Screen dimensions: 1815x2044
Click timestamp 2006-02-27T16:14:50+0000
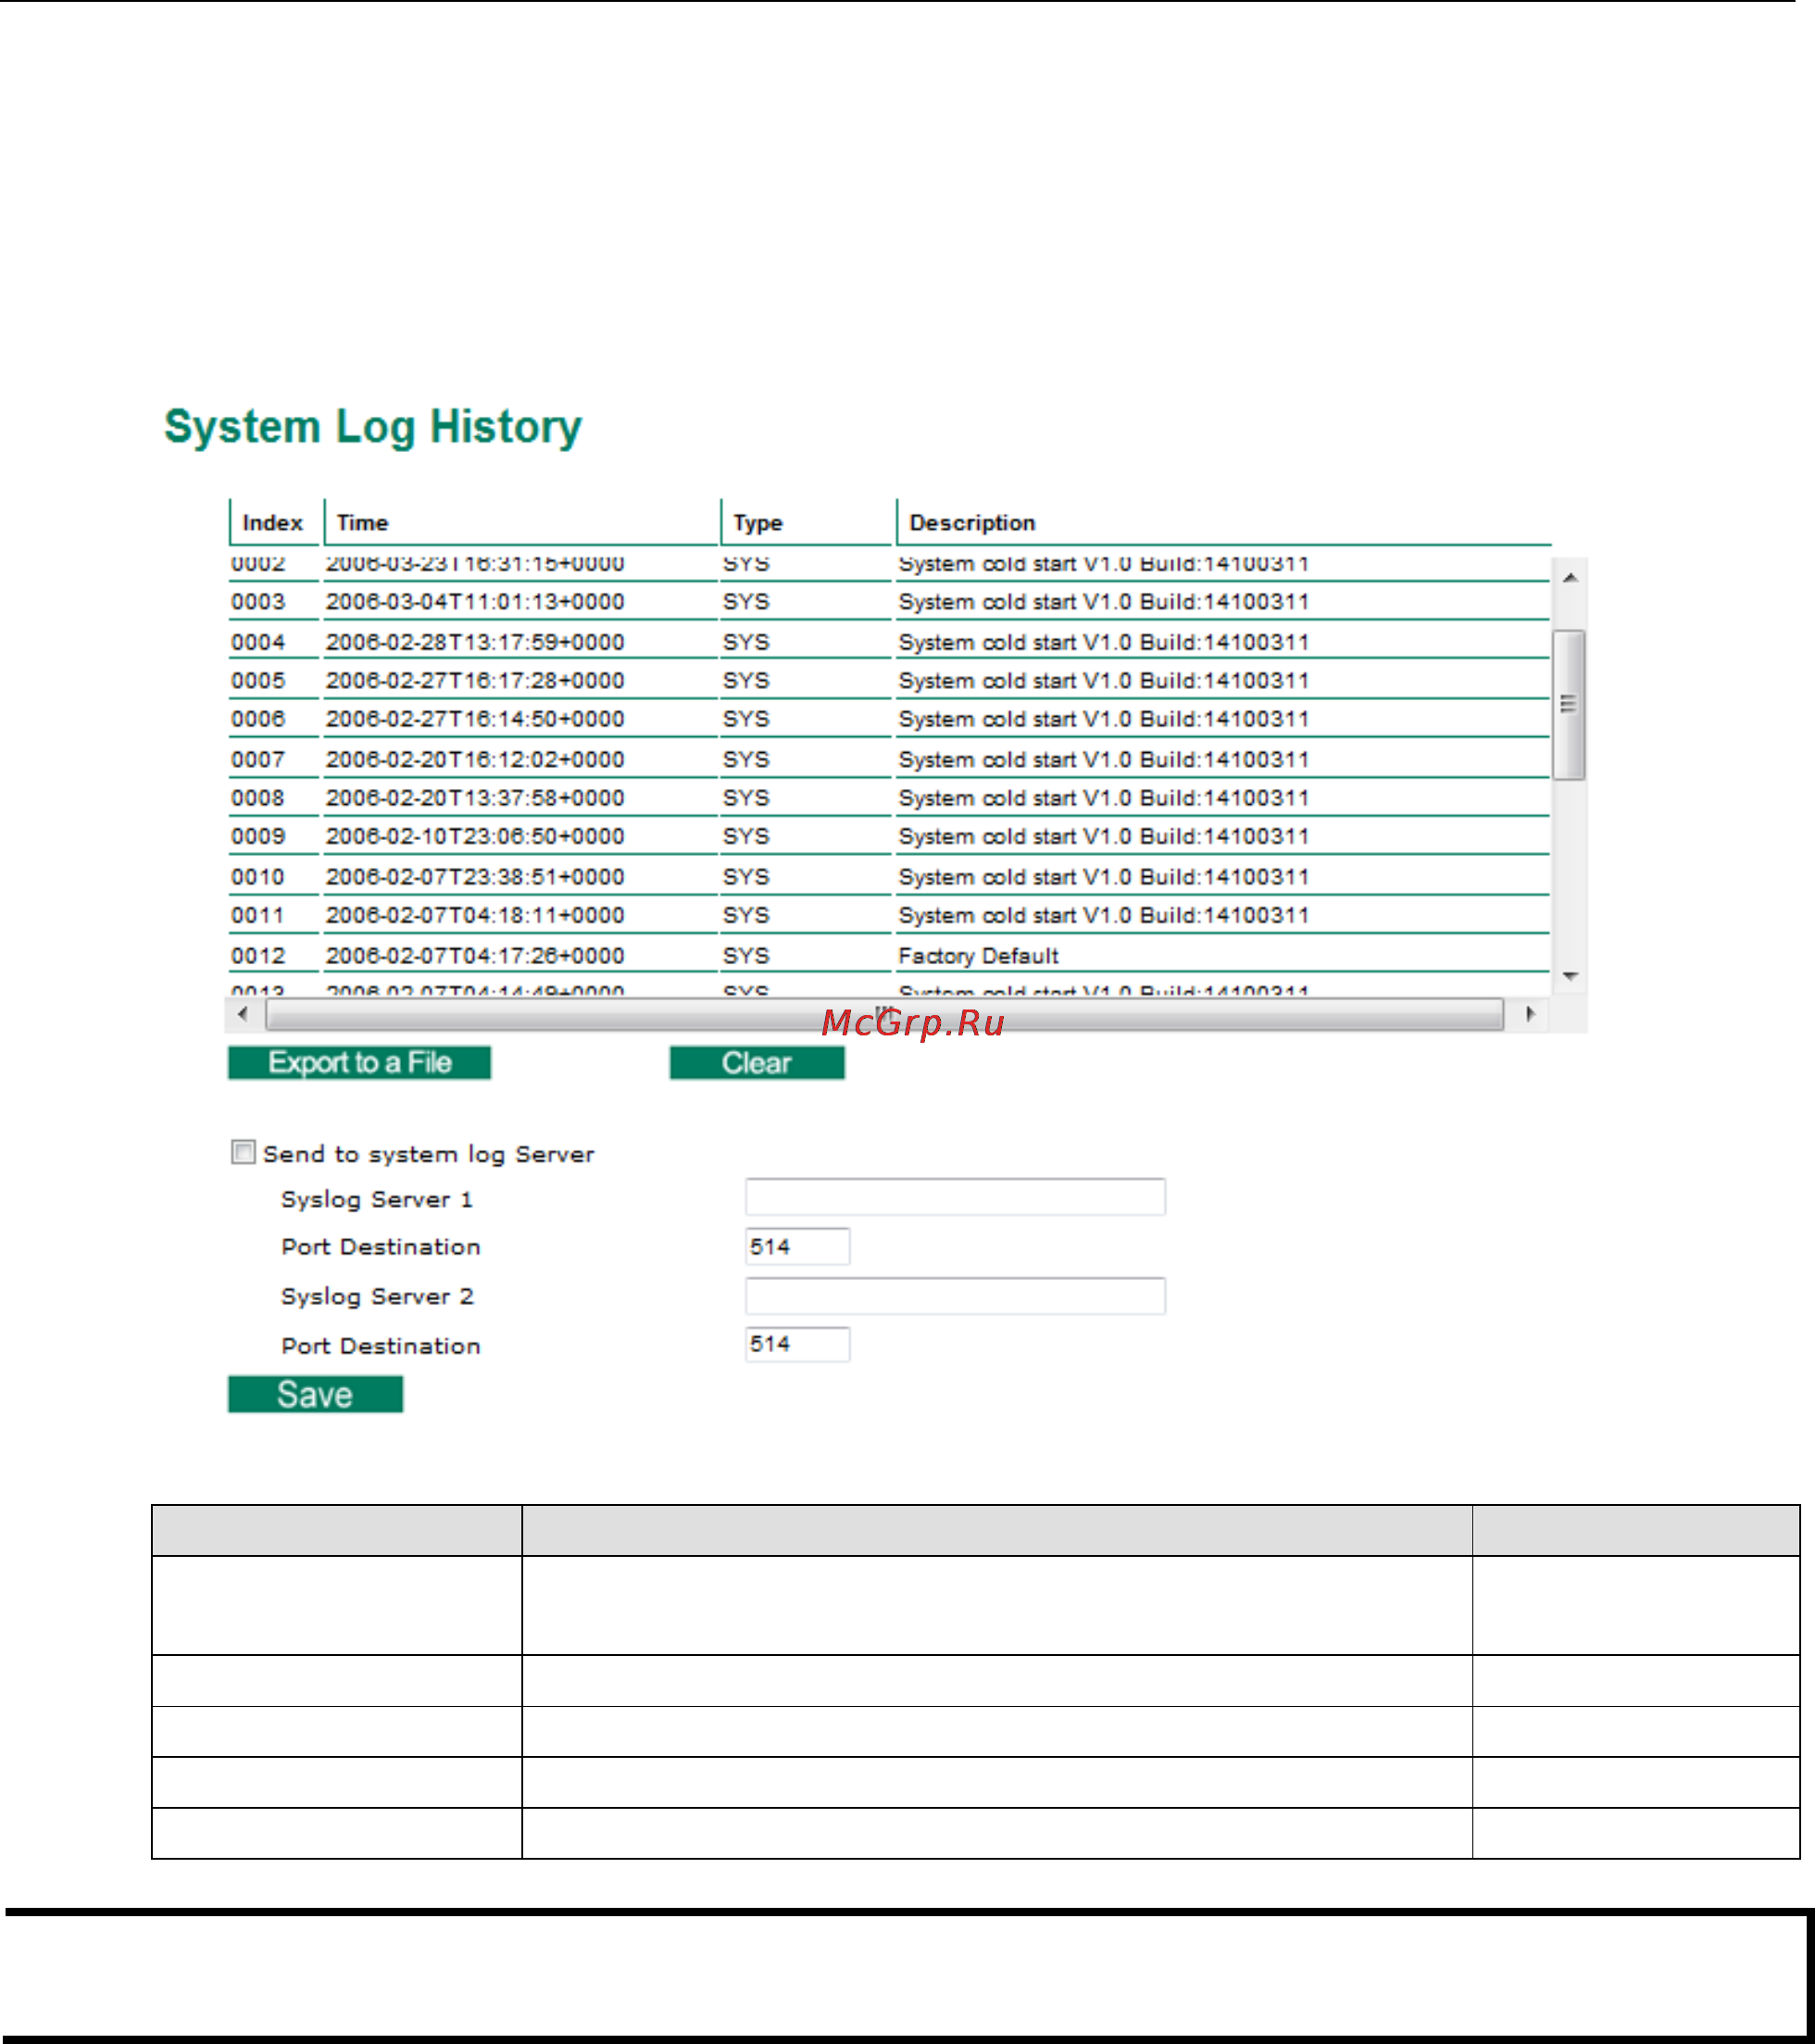point(475,719)
